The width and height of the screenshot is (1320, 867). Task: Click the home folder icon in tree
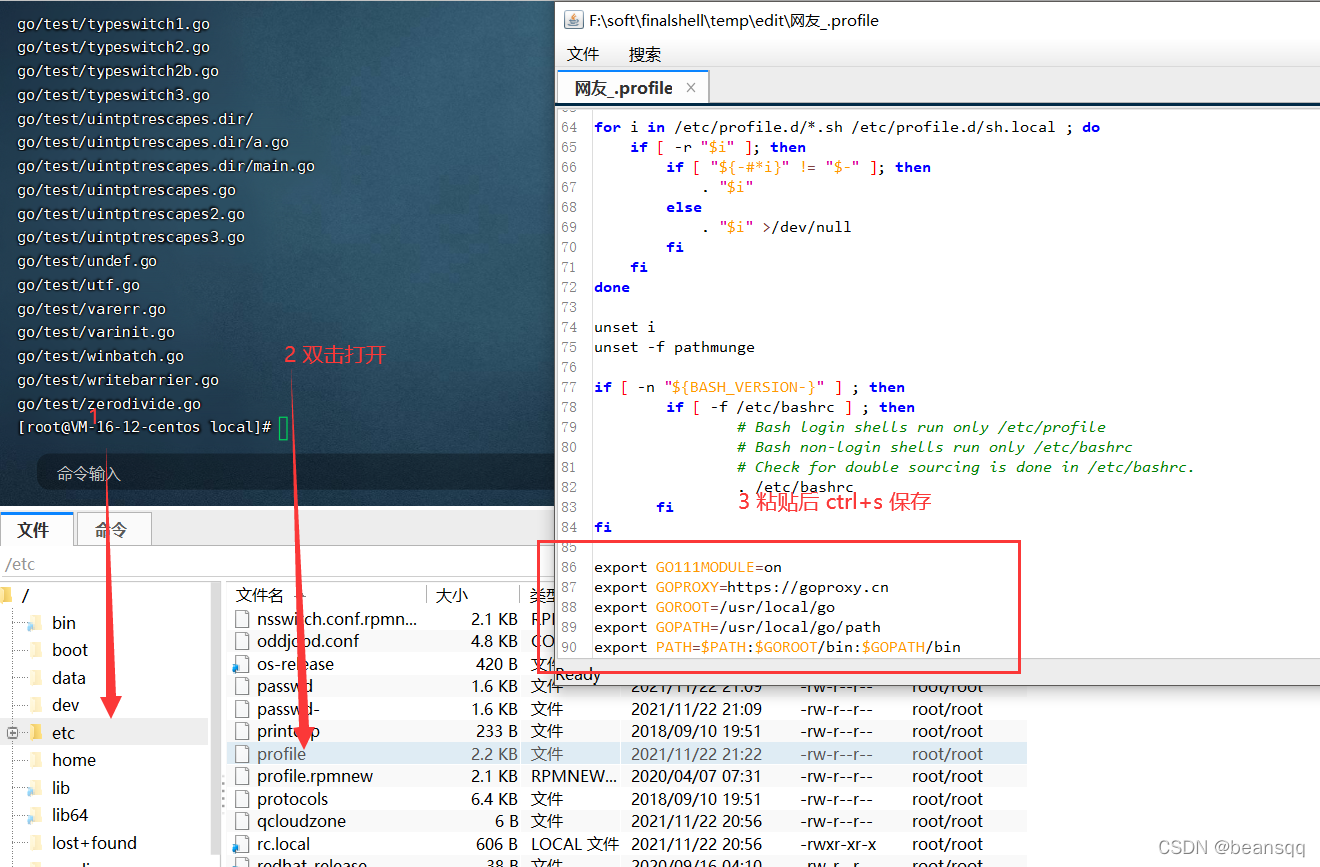(x=35, y=760)
